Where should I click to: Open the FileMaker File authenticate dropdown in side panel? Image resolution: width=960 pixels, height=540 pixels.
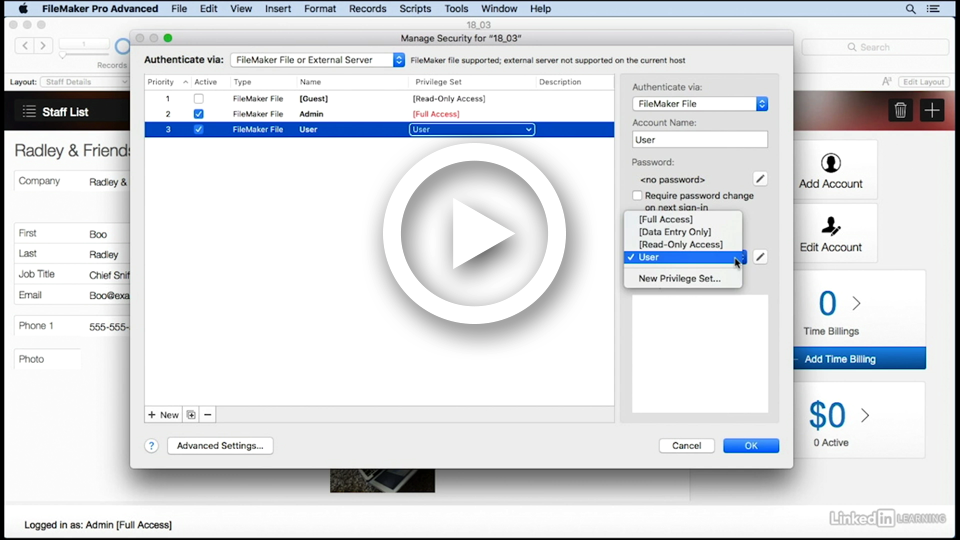click(x=700, y=104)
